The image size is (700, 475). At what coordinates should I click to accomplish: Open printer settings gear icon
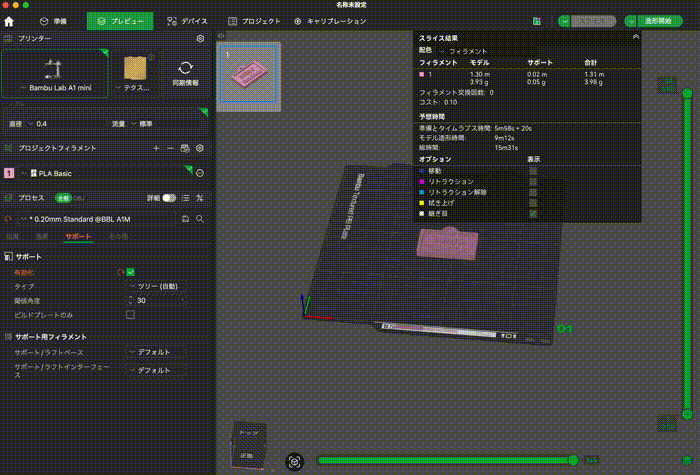[200, 38]
